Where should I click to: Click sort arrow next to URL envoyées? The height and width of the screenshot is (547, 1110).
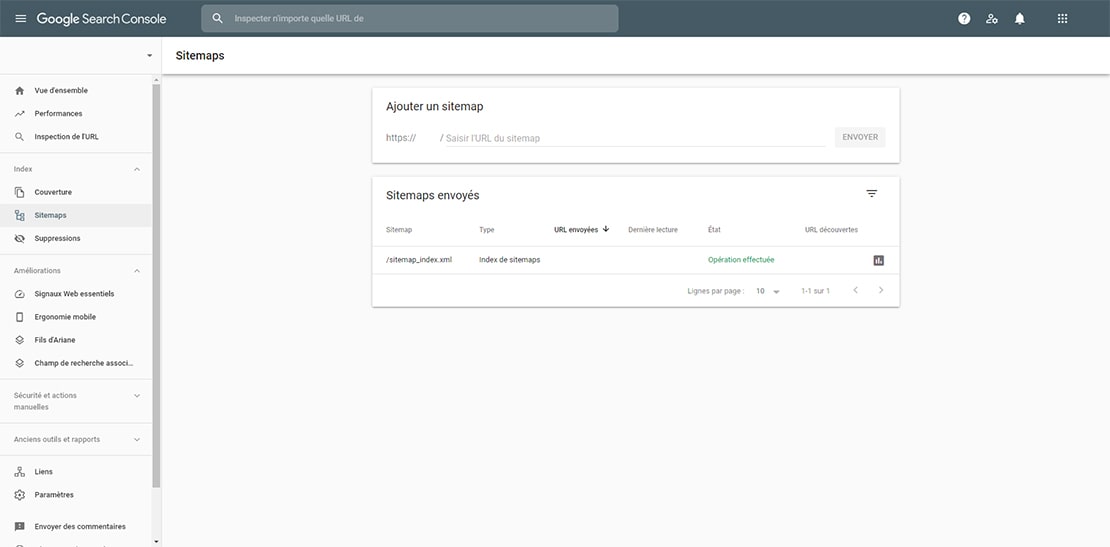[606, 229]
